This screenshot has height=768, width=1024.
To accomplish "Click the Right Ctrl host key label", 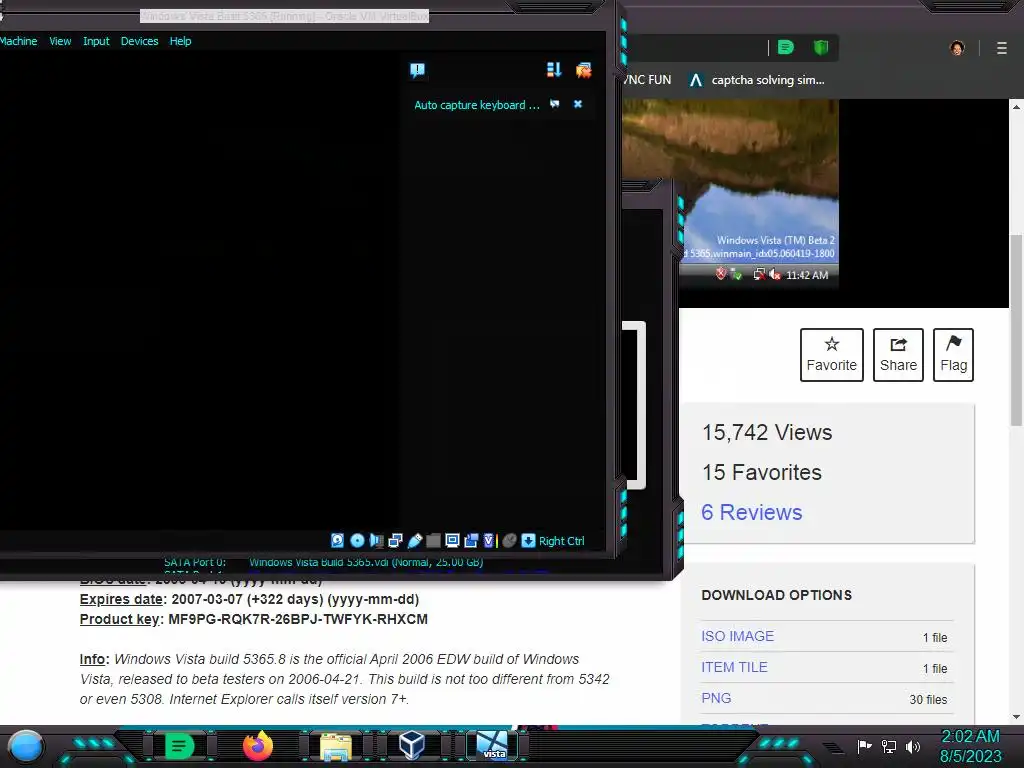I will 562,541.
